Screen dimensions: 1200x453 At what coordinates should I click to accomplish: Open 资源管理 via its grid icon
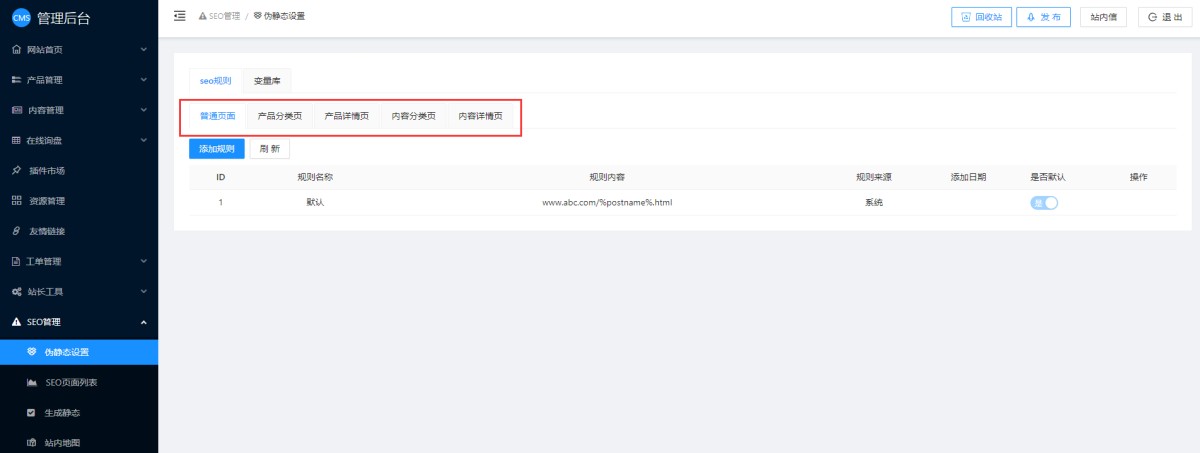[16, 201]
